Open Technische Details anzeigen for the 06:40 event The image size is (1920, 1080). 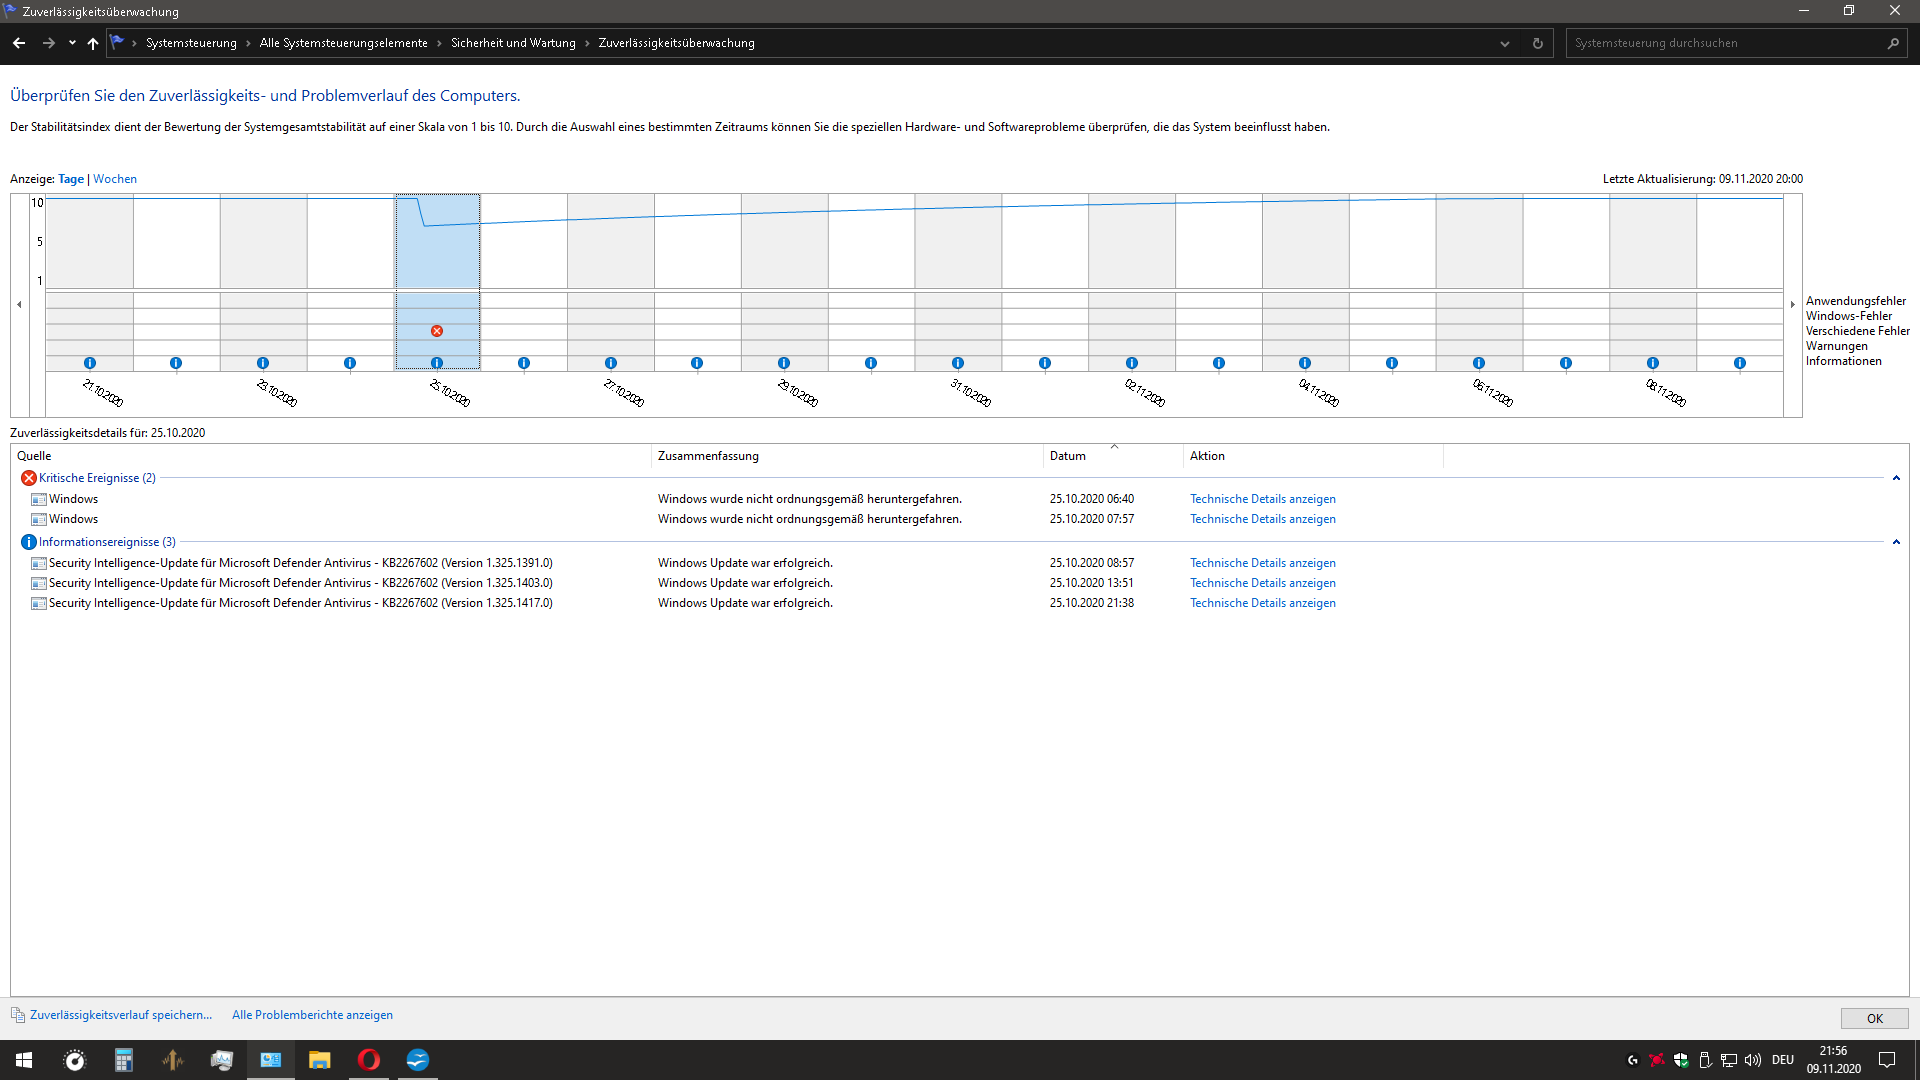(x=1262, y=498)
